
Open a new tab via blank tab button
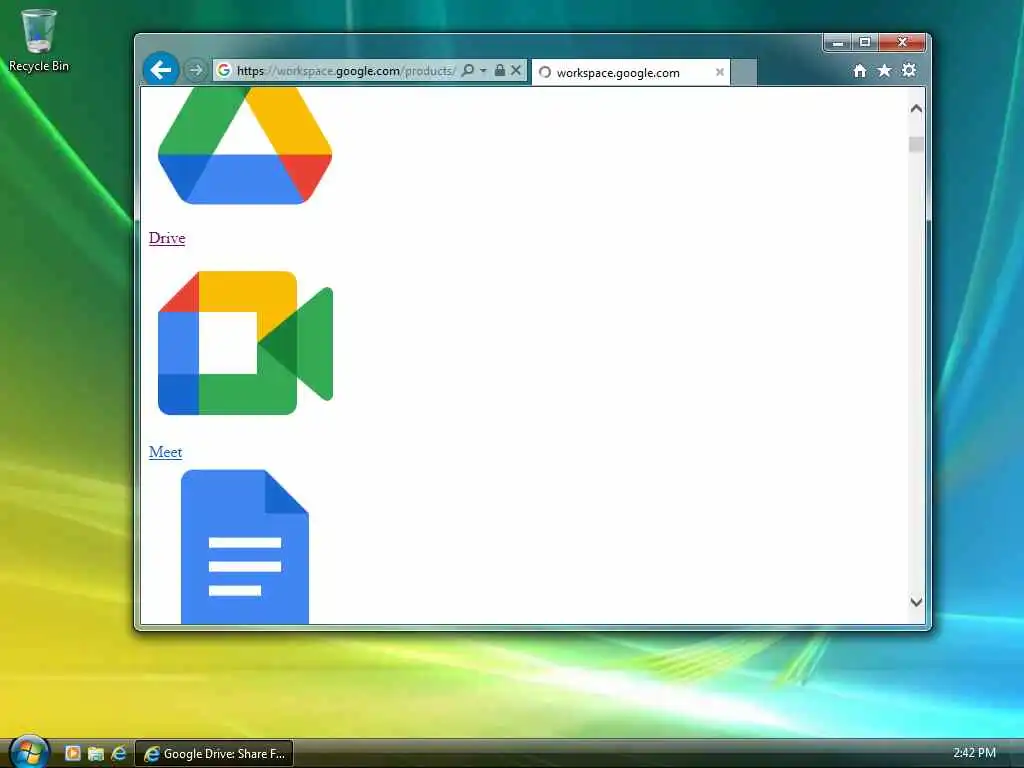pyautogui.click(x=744, y=72)
